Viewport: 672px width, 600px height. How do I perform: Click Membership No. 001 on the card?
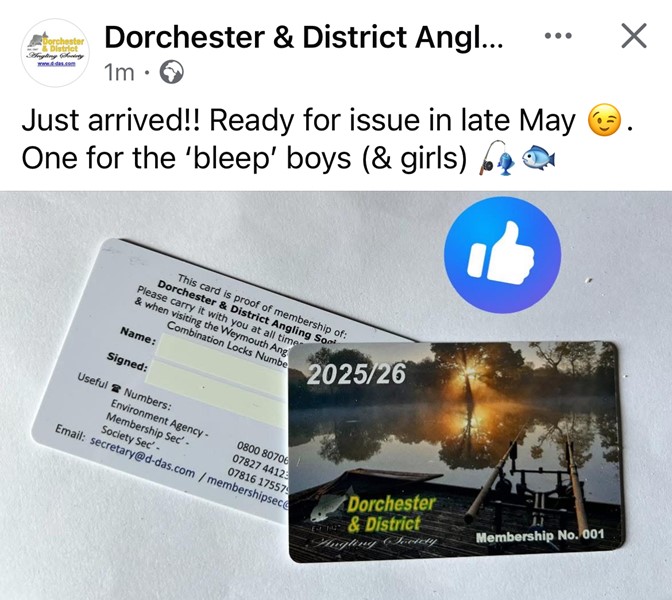[540, 536]
